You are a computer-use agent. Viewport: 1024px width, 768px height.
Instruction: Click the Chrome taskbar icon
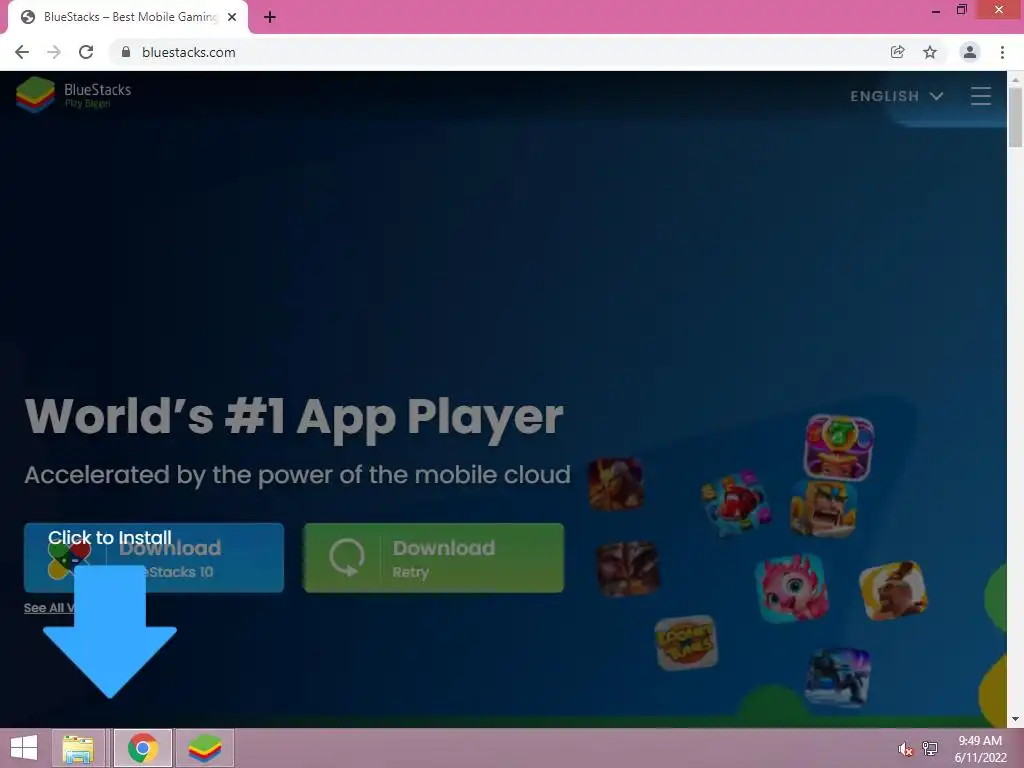click(x=143, y=748)
